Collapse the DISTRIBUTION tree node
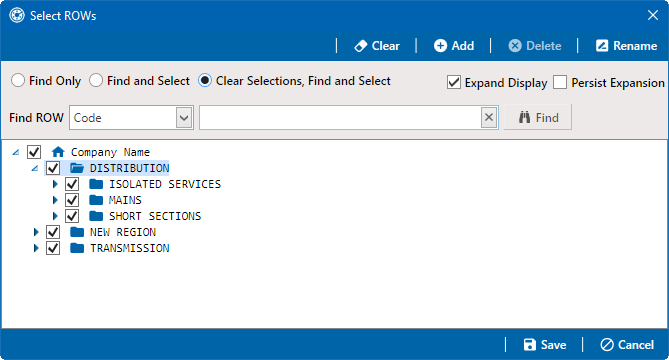Screen dimensions: 669x360 point(35,168)
